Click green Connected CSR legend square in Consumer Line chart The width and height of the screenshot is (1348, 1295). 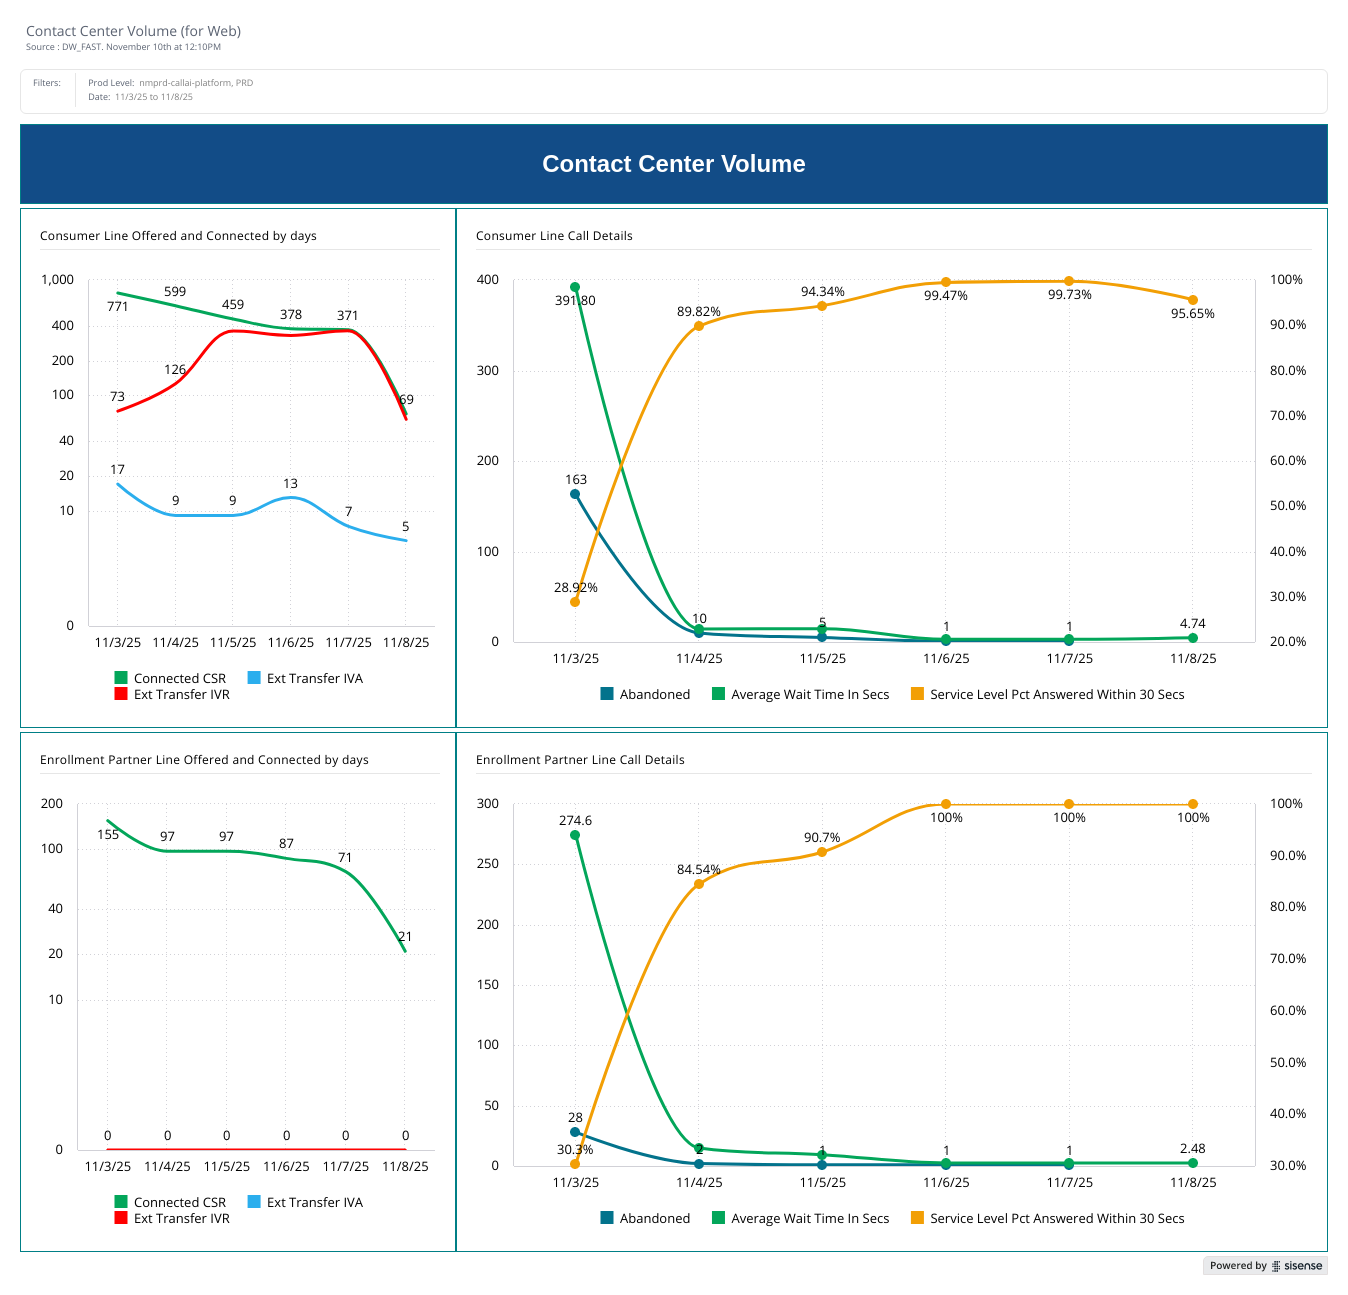point(121,678)
